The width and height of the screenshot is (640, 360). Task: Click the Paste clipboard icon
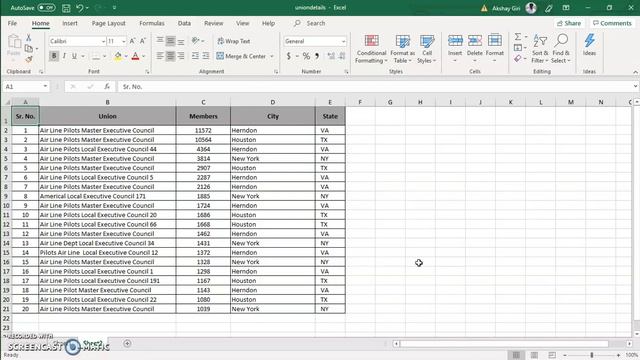tap(14, 42)
